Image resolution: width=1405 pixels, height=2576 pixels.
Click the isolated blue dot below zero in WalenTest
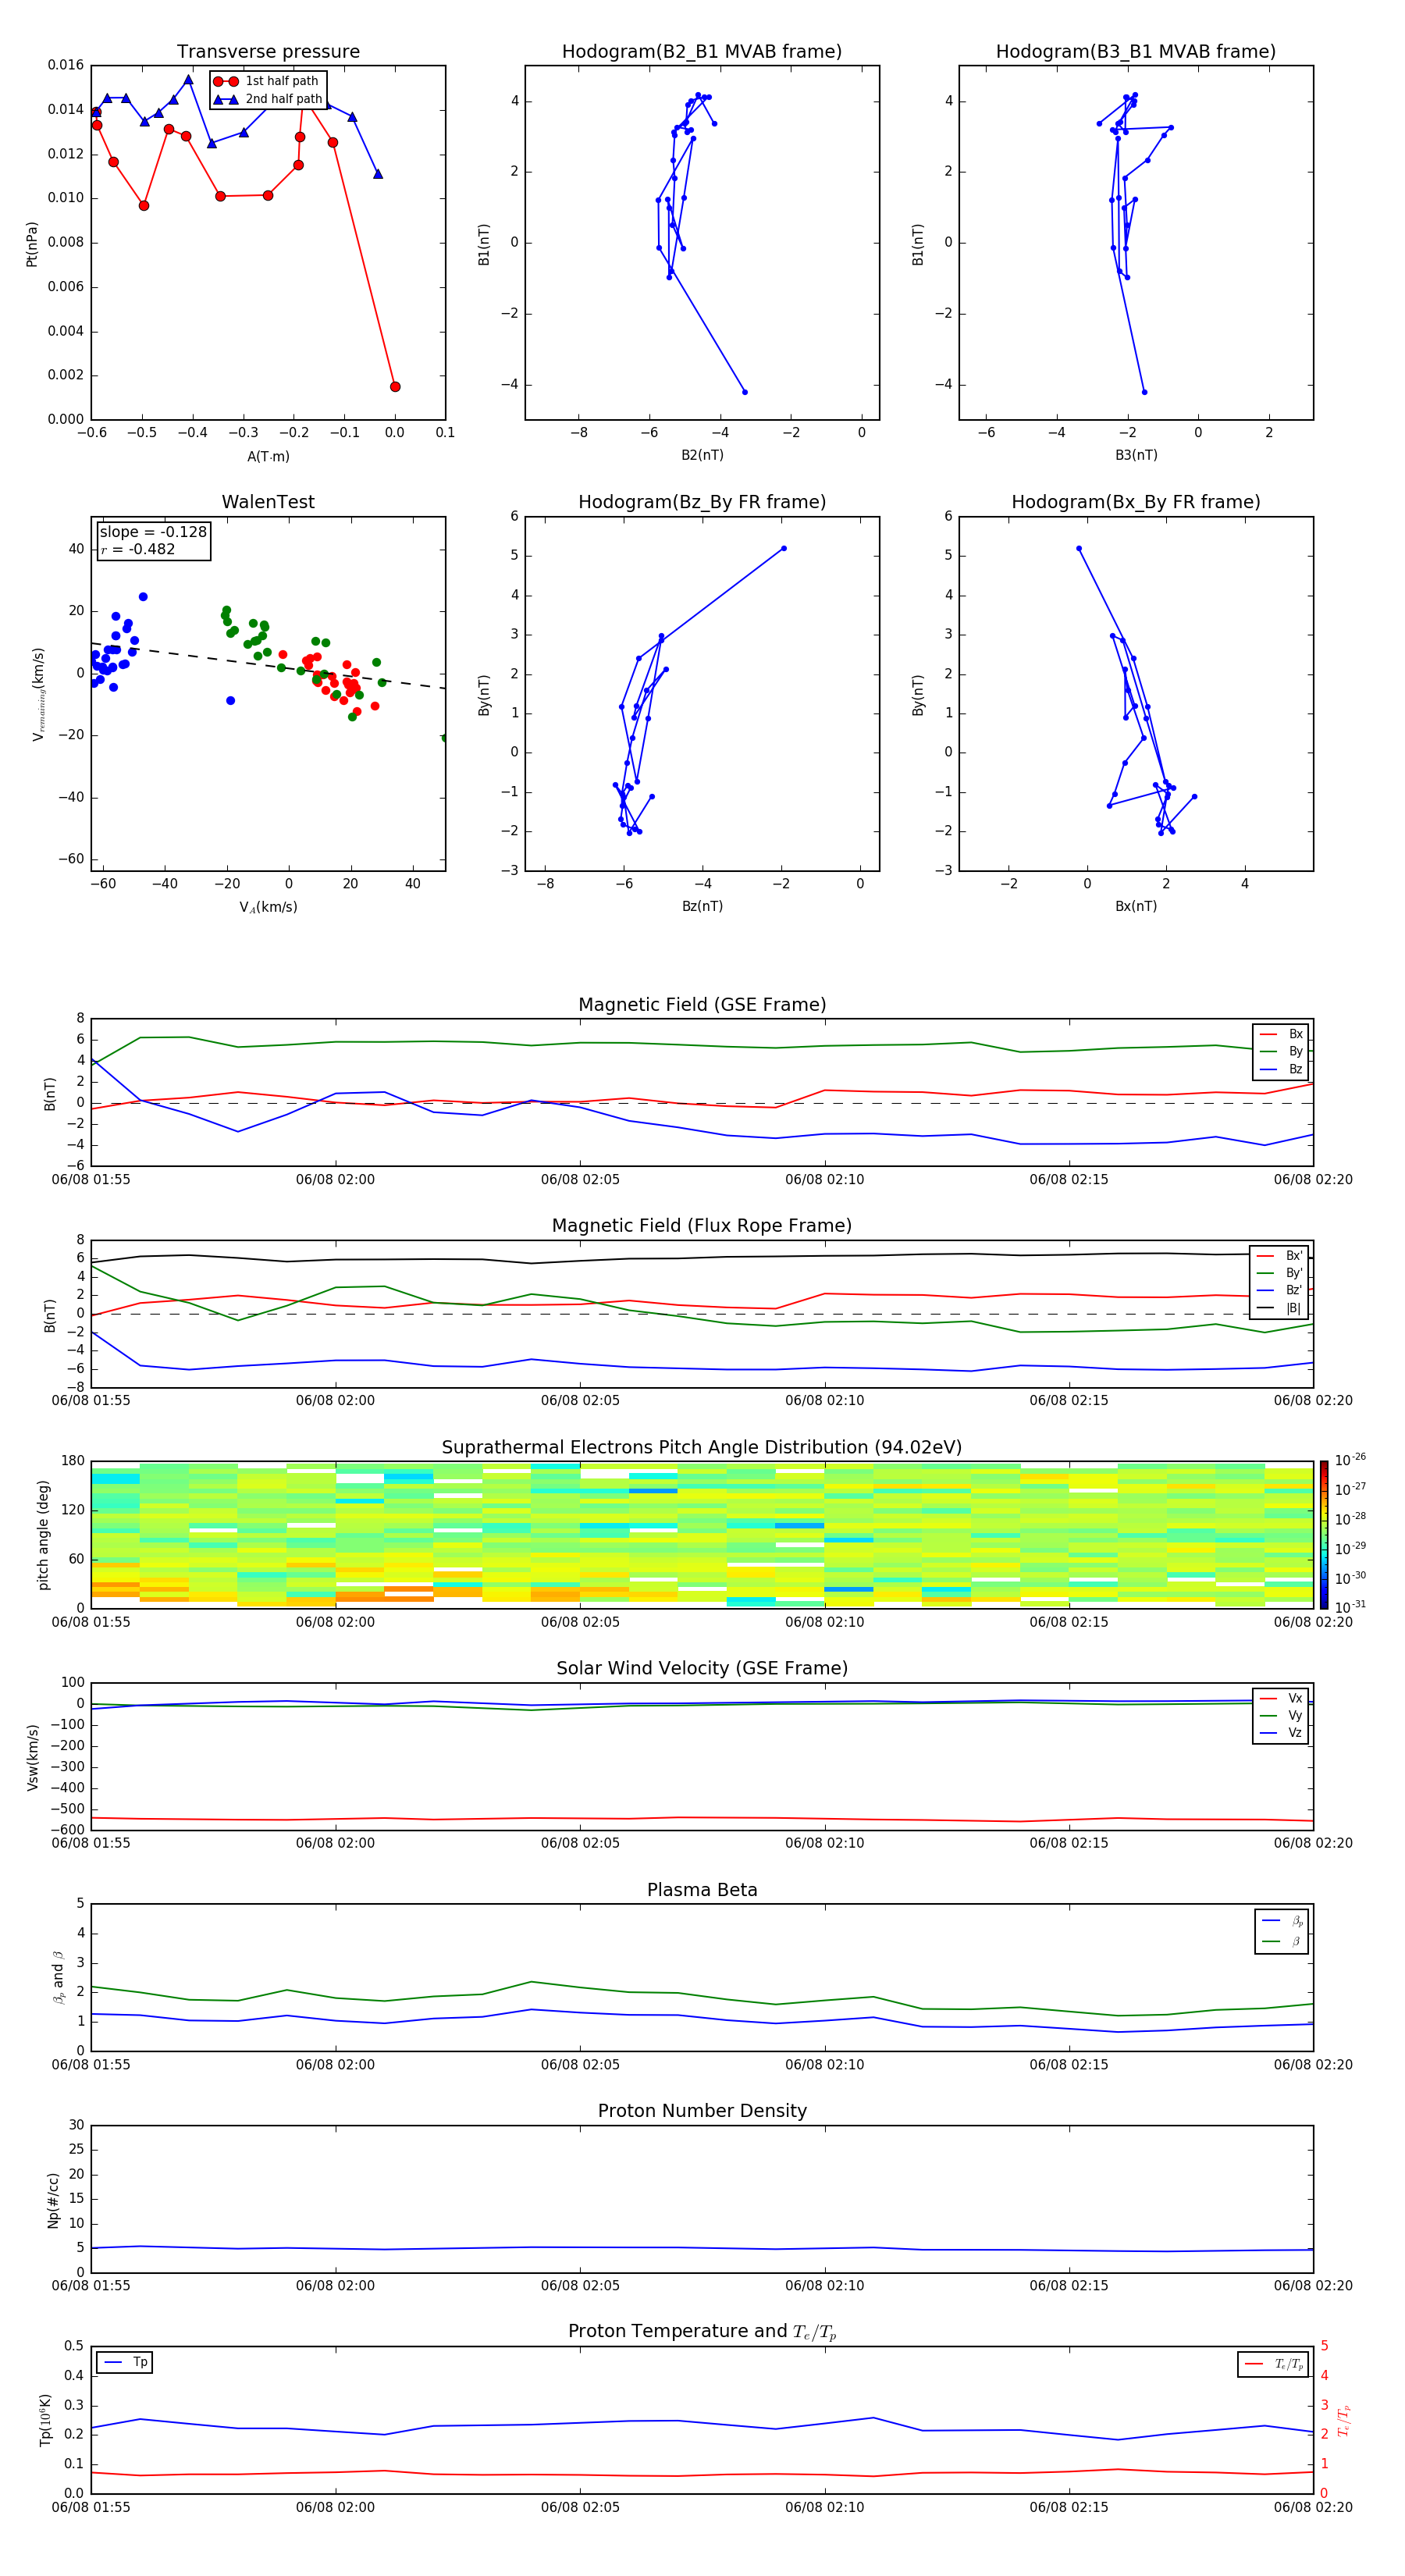[230, 701]
